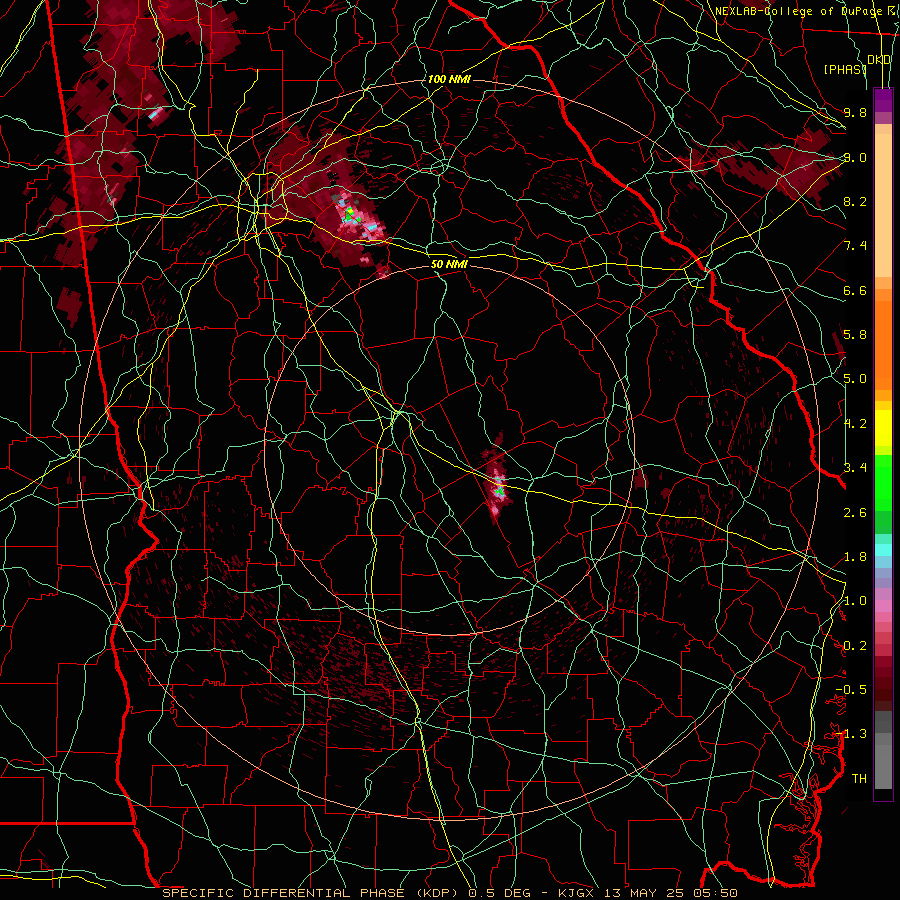Click the 100 NMI range ring label
Image resolution: width=900 pixels, height=900 pixels.
pos(449,79)
